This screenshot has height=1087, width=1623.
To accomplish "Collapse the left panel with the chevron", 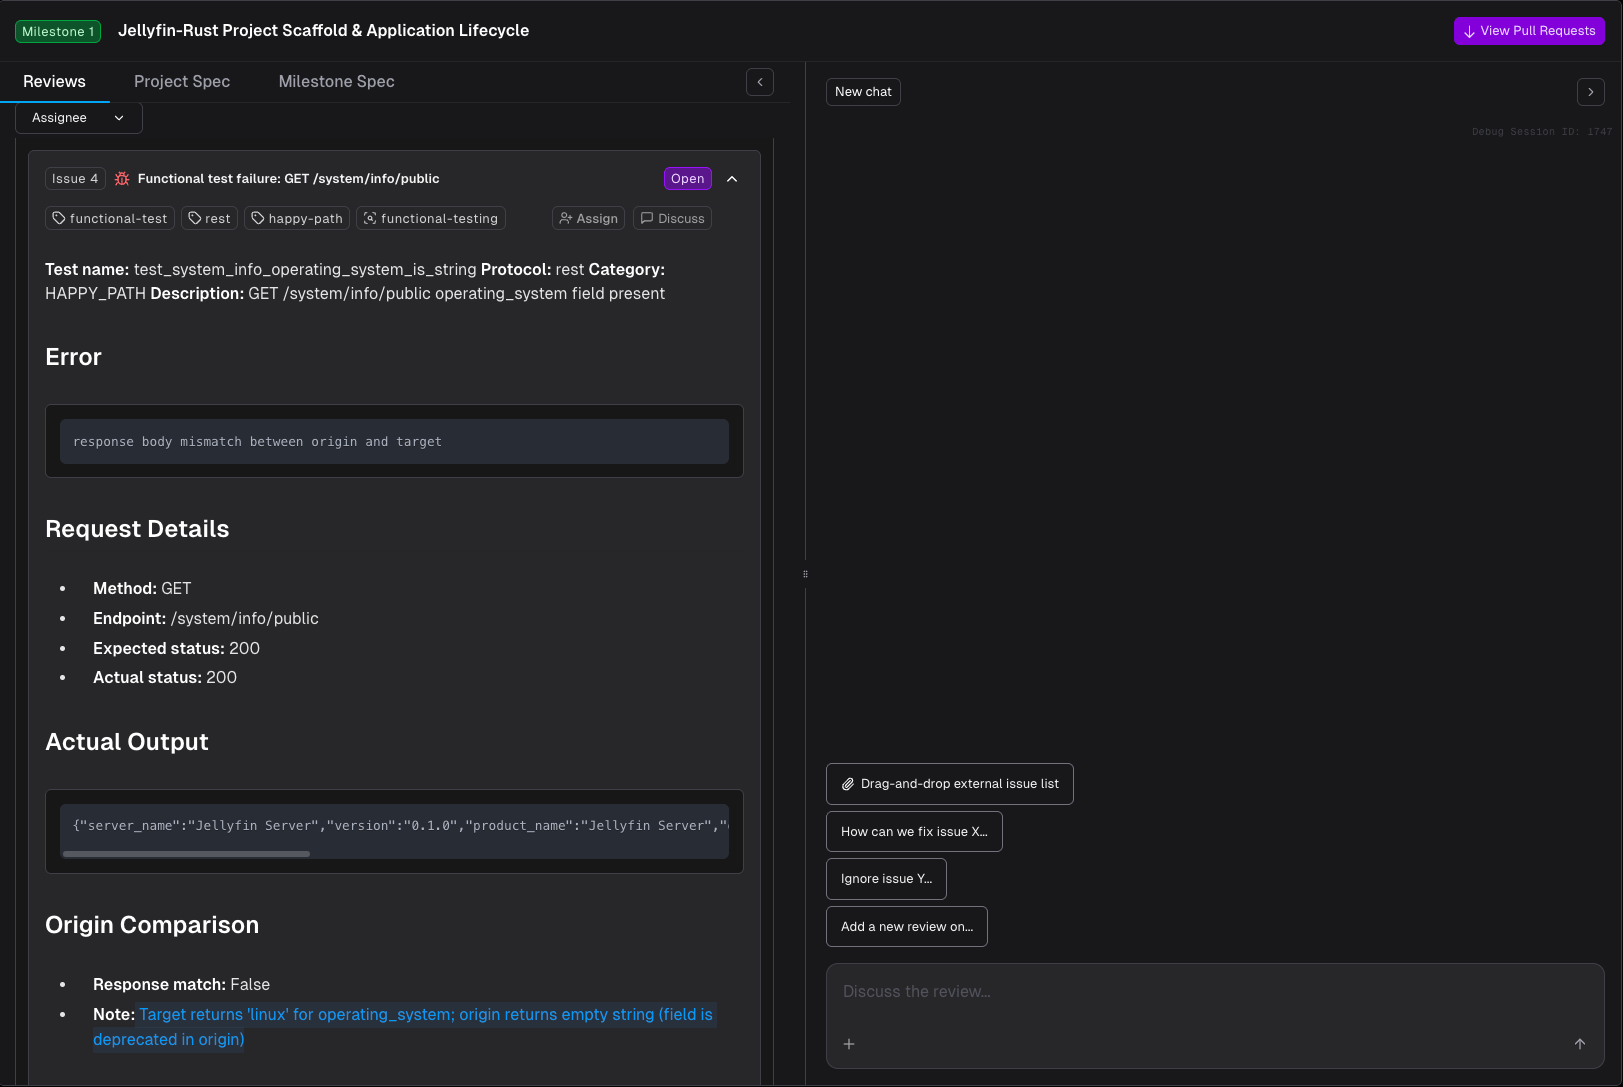I will (760, 82).
